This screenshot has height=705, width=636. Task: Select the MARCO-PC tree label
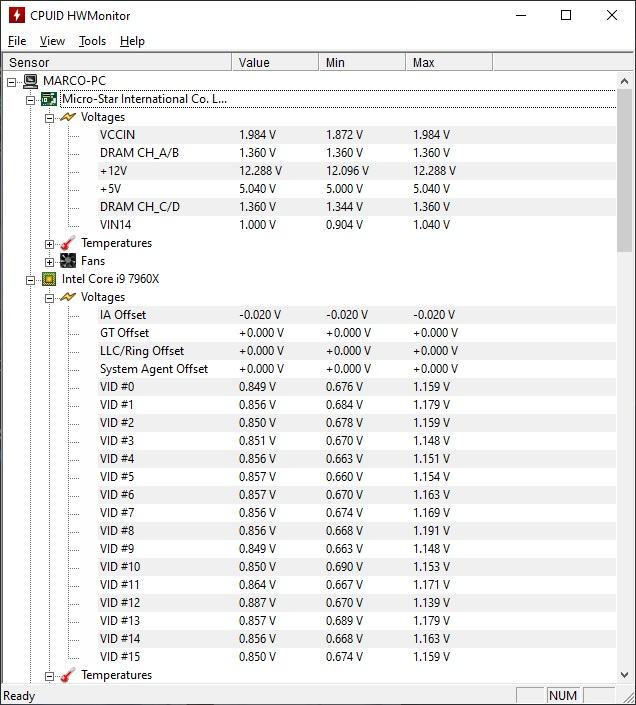[75, 81]
